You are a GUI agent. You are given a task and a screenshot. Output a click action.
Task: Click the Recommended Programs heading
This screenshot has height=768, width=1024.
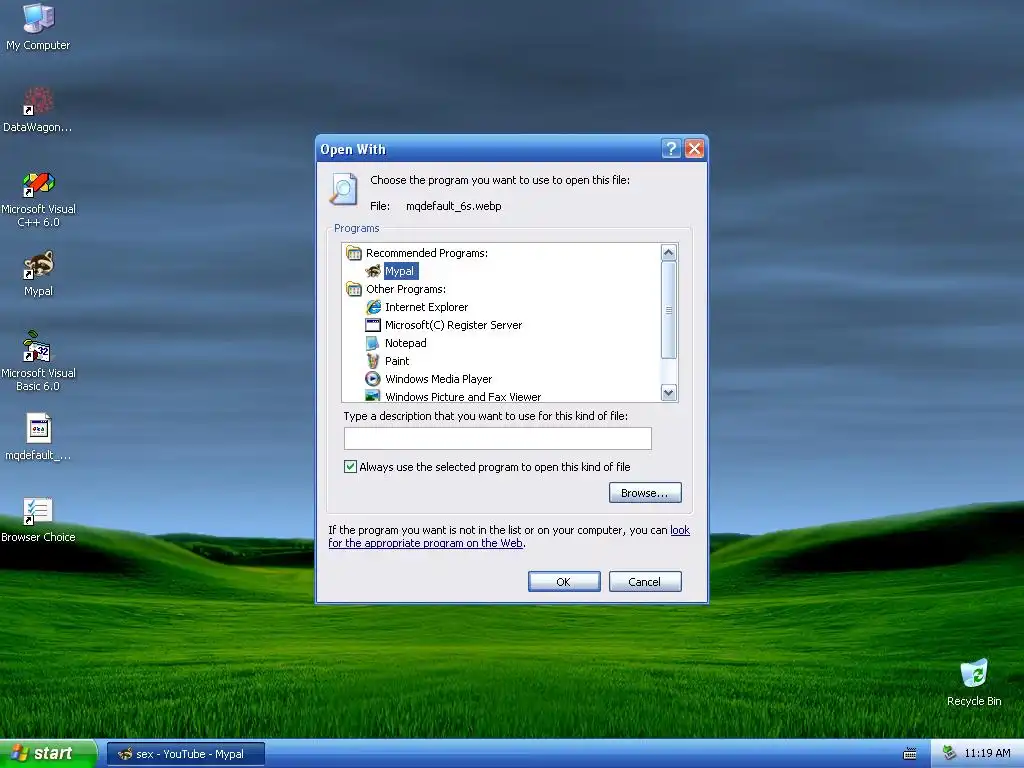click(x=426, y=253)
